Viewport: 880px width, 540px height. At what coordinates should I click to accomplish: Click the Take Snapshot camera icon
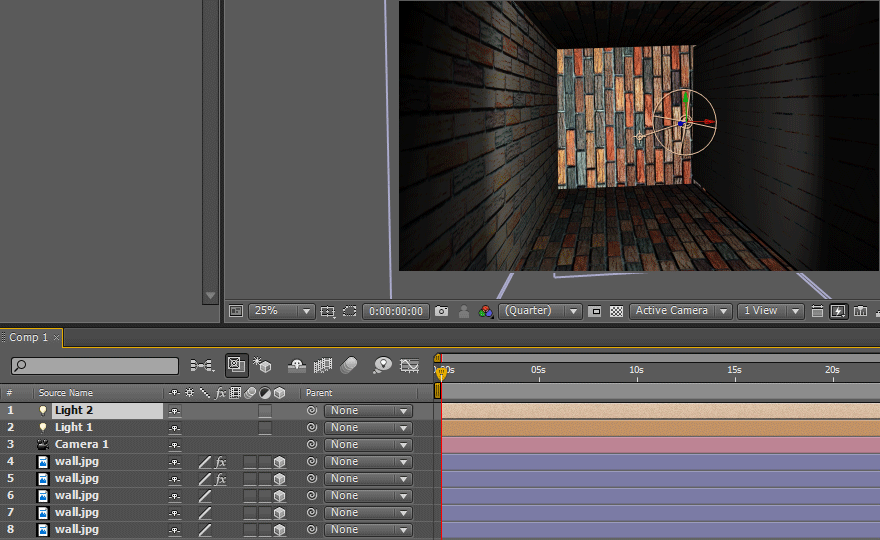pos(441,311)
